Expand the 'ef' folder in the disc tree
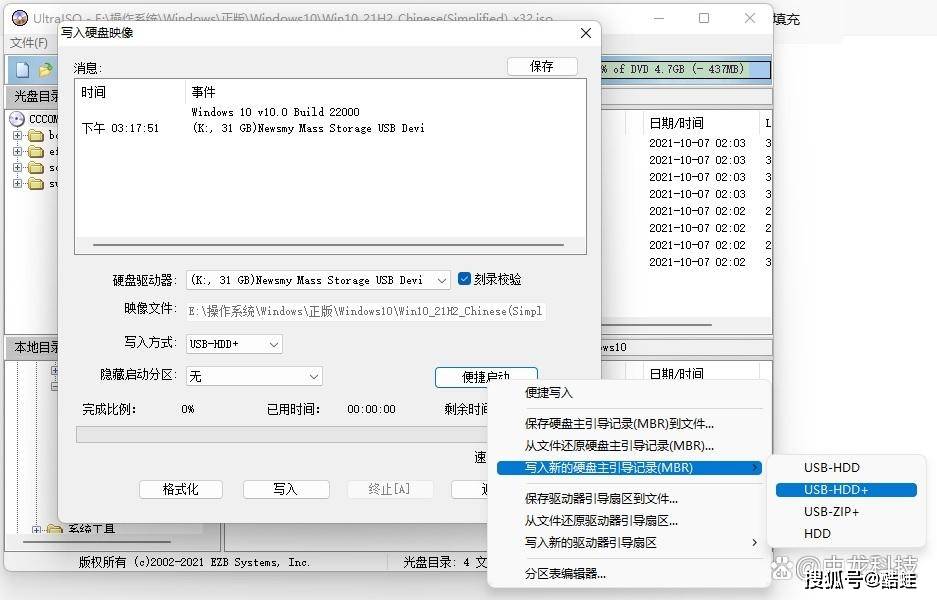 (17, 151)
